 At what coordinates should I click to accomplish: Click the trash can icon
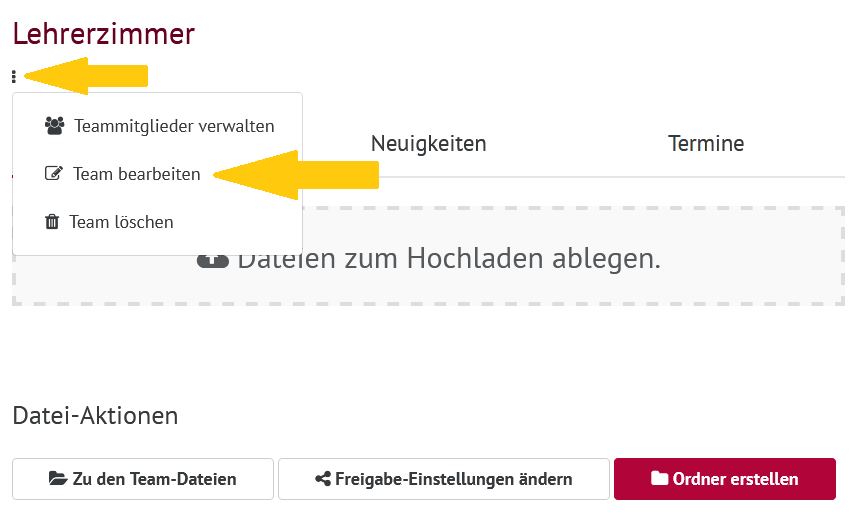tap(52, 221)
